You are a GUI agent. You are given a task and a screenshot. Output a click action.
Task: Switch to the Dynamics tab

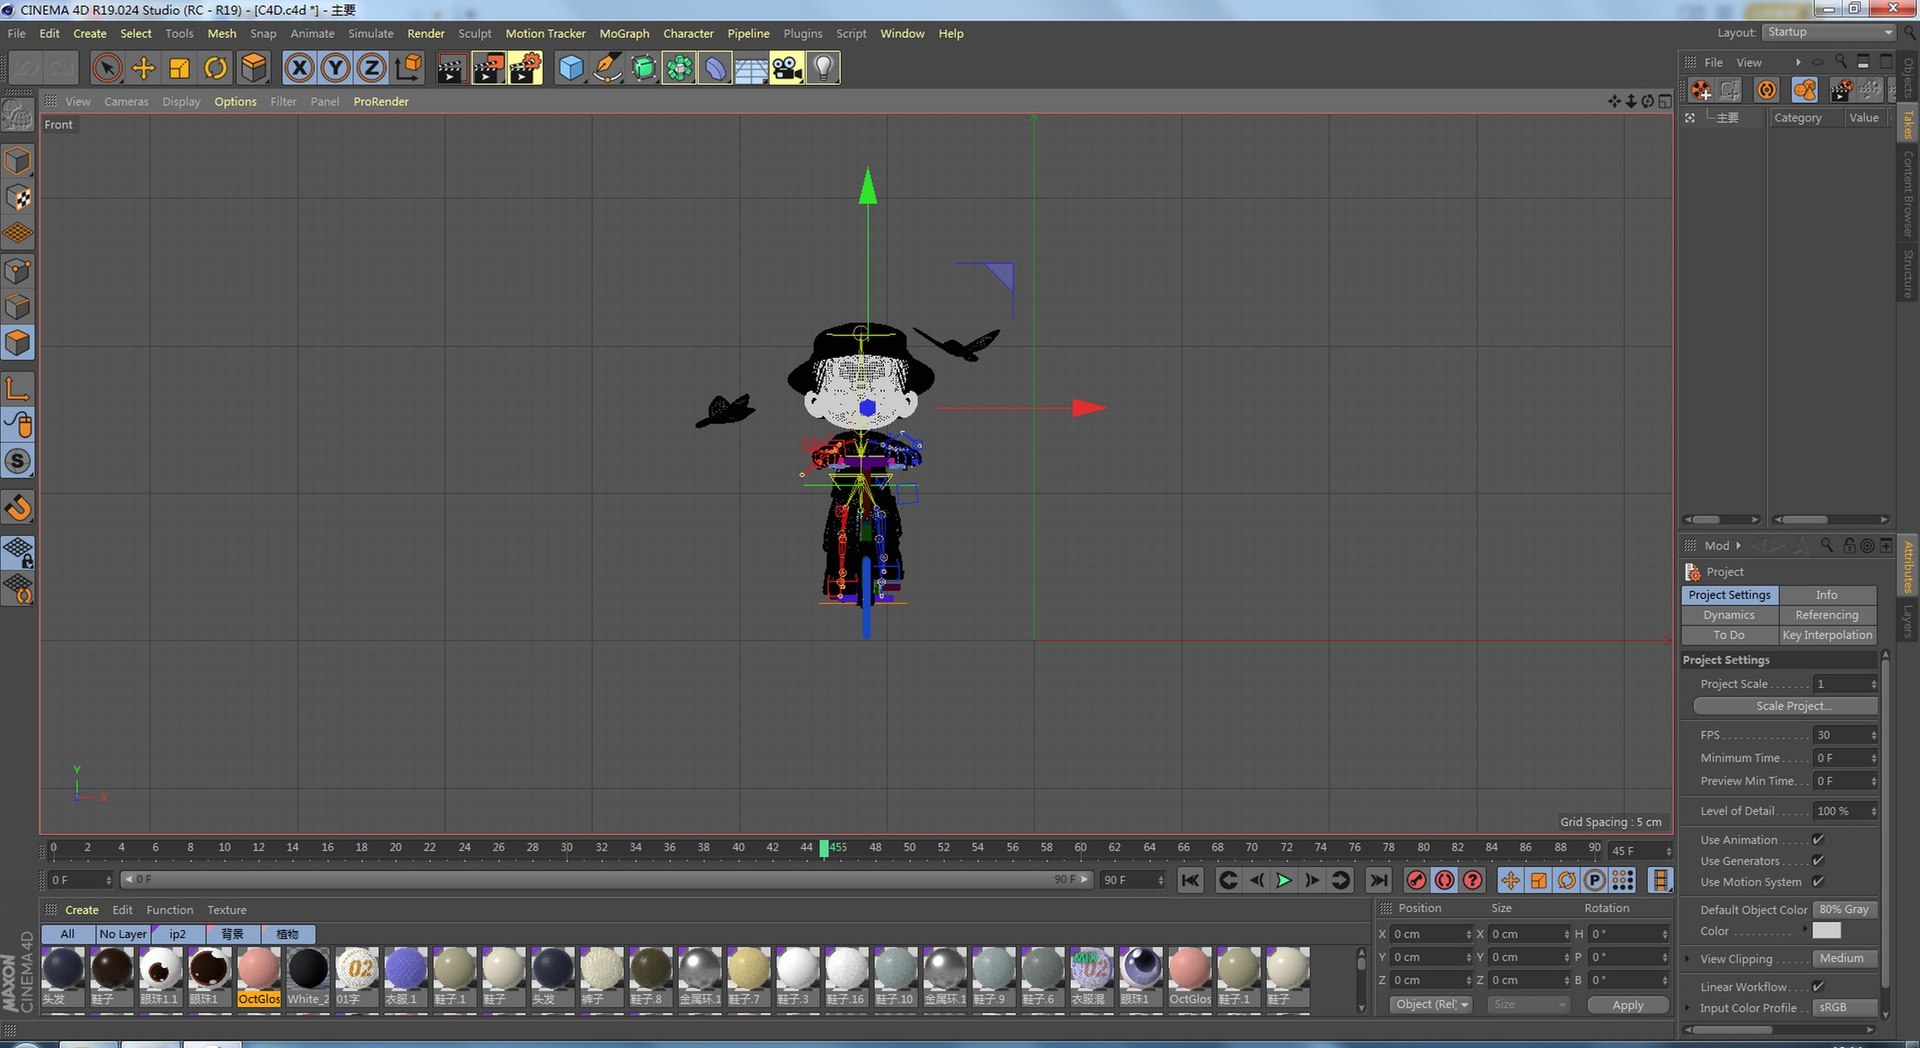1729,615
